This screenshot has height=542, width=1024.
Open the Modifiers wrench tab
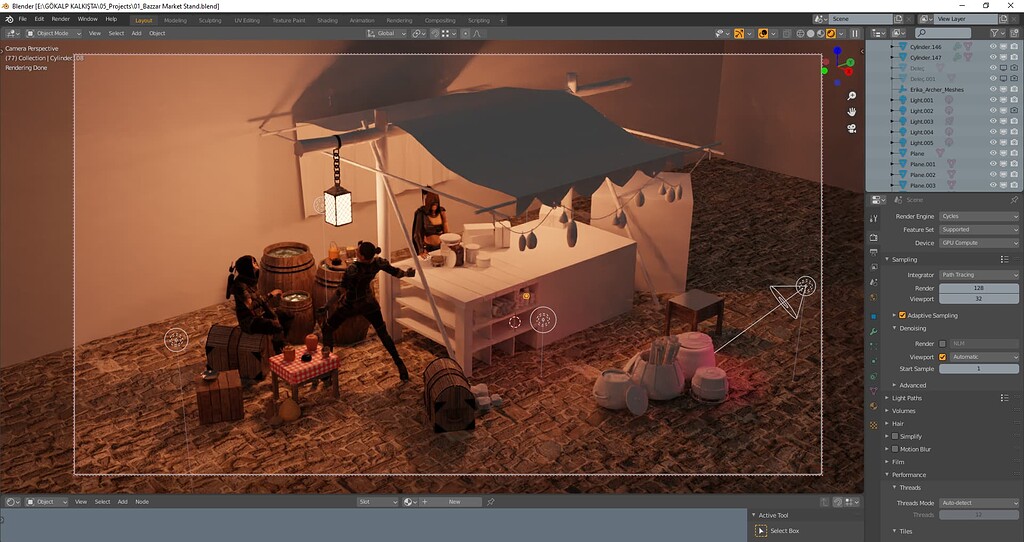coord(874,332)
